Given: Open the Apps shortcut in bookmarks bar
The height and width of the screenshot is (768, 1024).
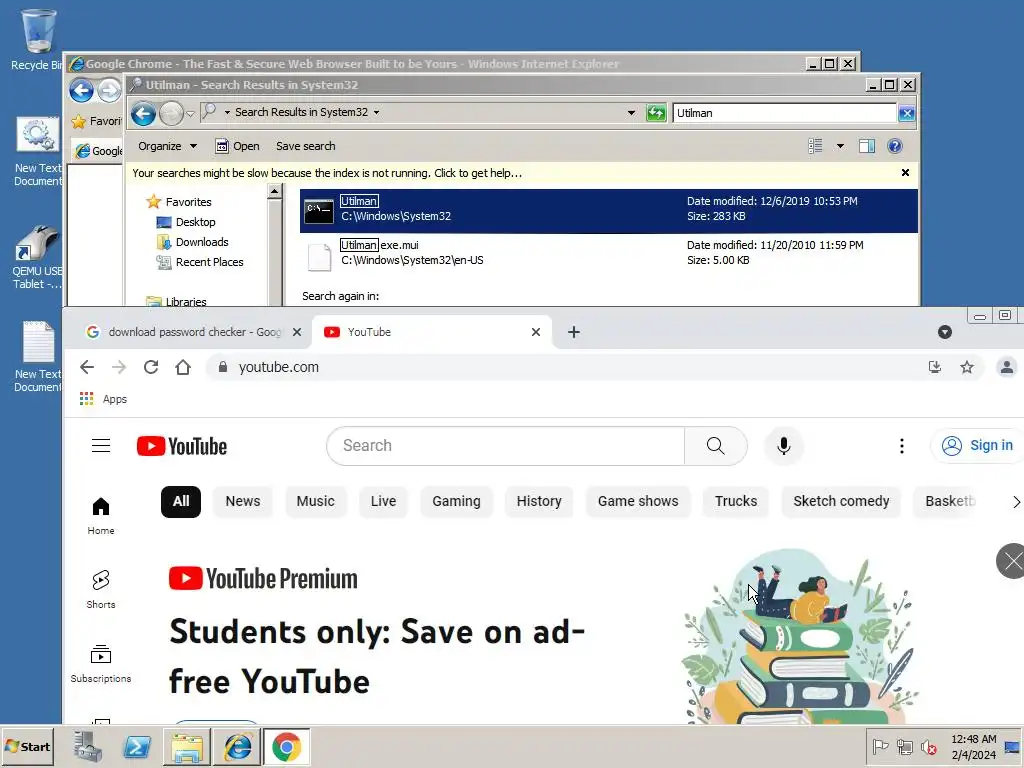Looking at the screenshot, I should (103, 399).
